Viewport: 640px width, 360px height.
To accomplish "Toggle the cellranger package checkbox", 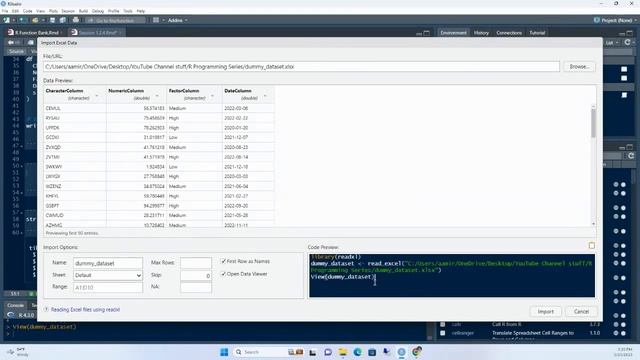I will click(442, 333).
